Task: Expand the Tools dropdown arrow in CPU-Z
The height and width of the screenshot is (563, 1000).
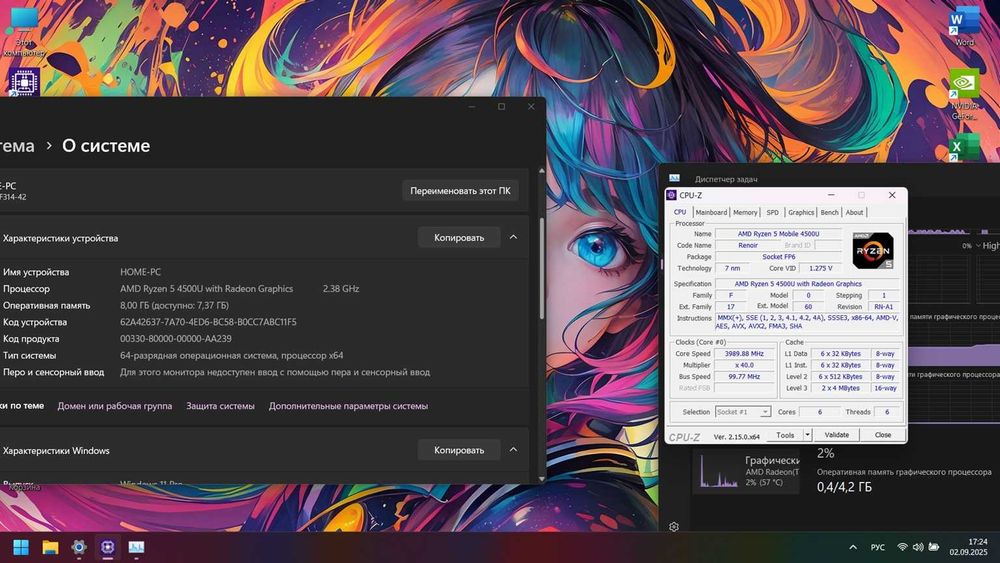Action: click(x=807, y=435)
